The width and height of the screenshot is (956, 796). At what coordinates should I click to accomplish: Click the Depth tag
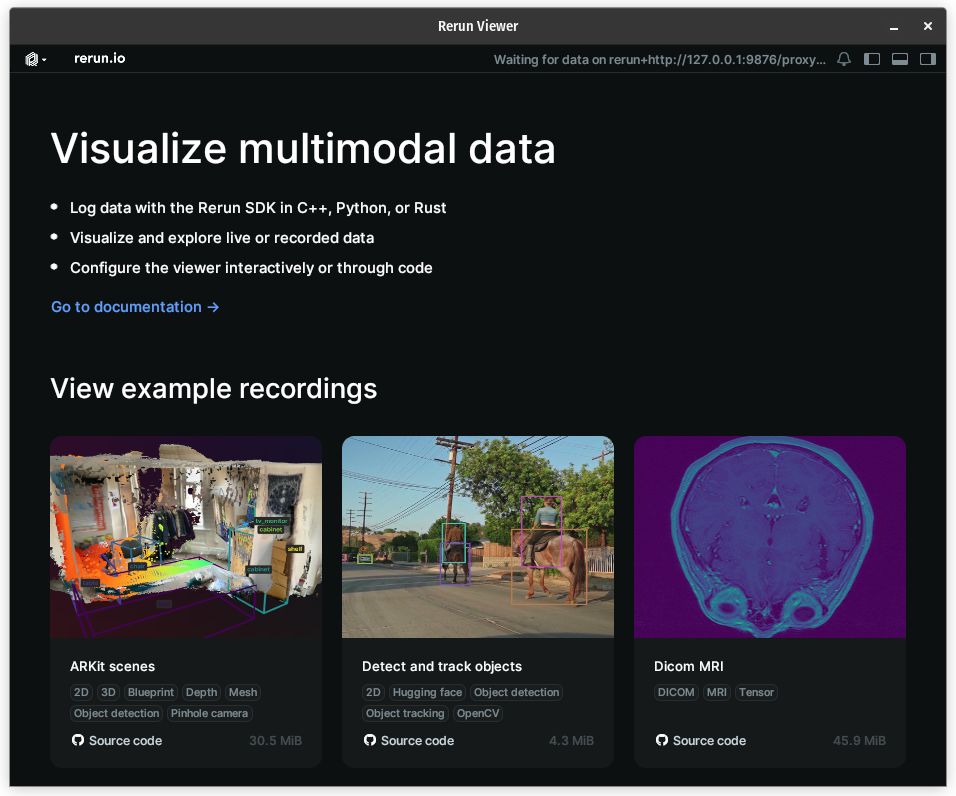(201, 692)
